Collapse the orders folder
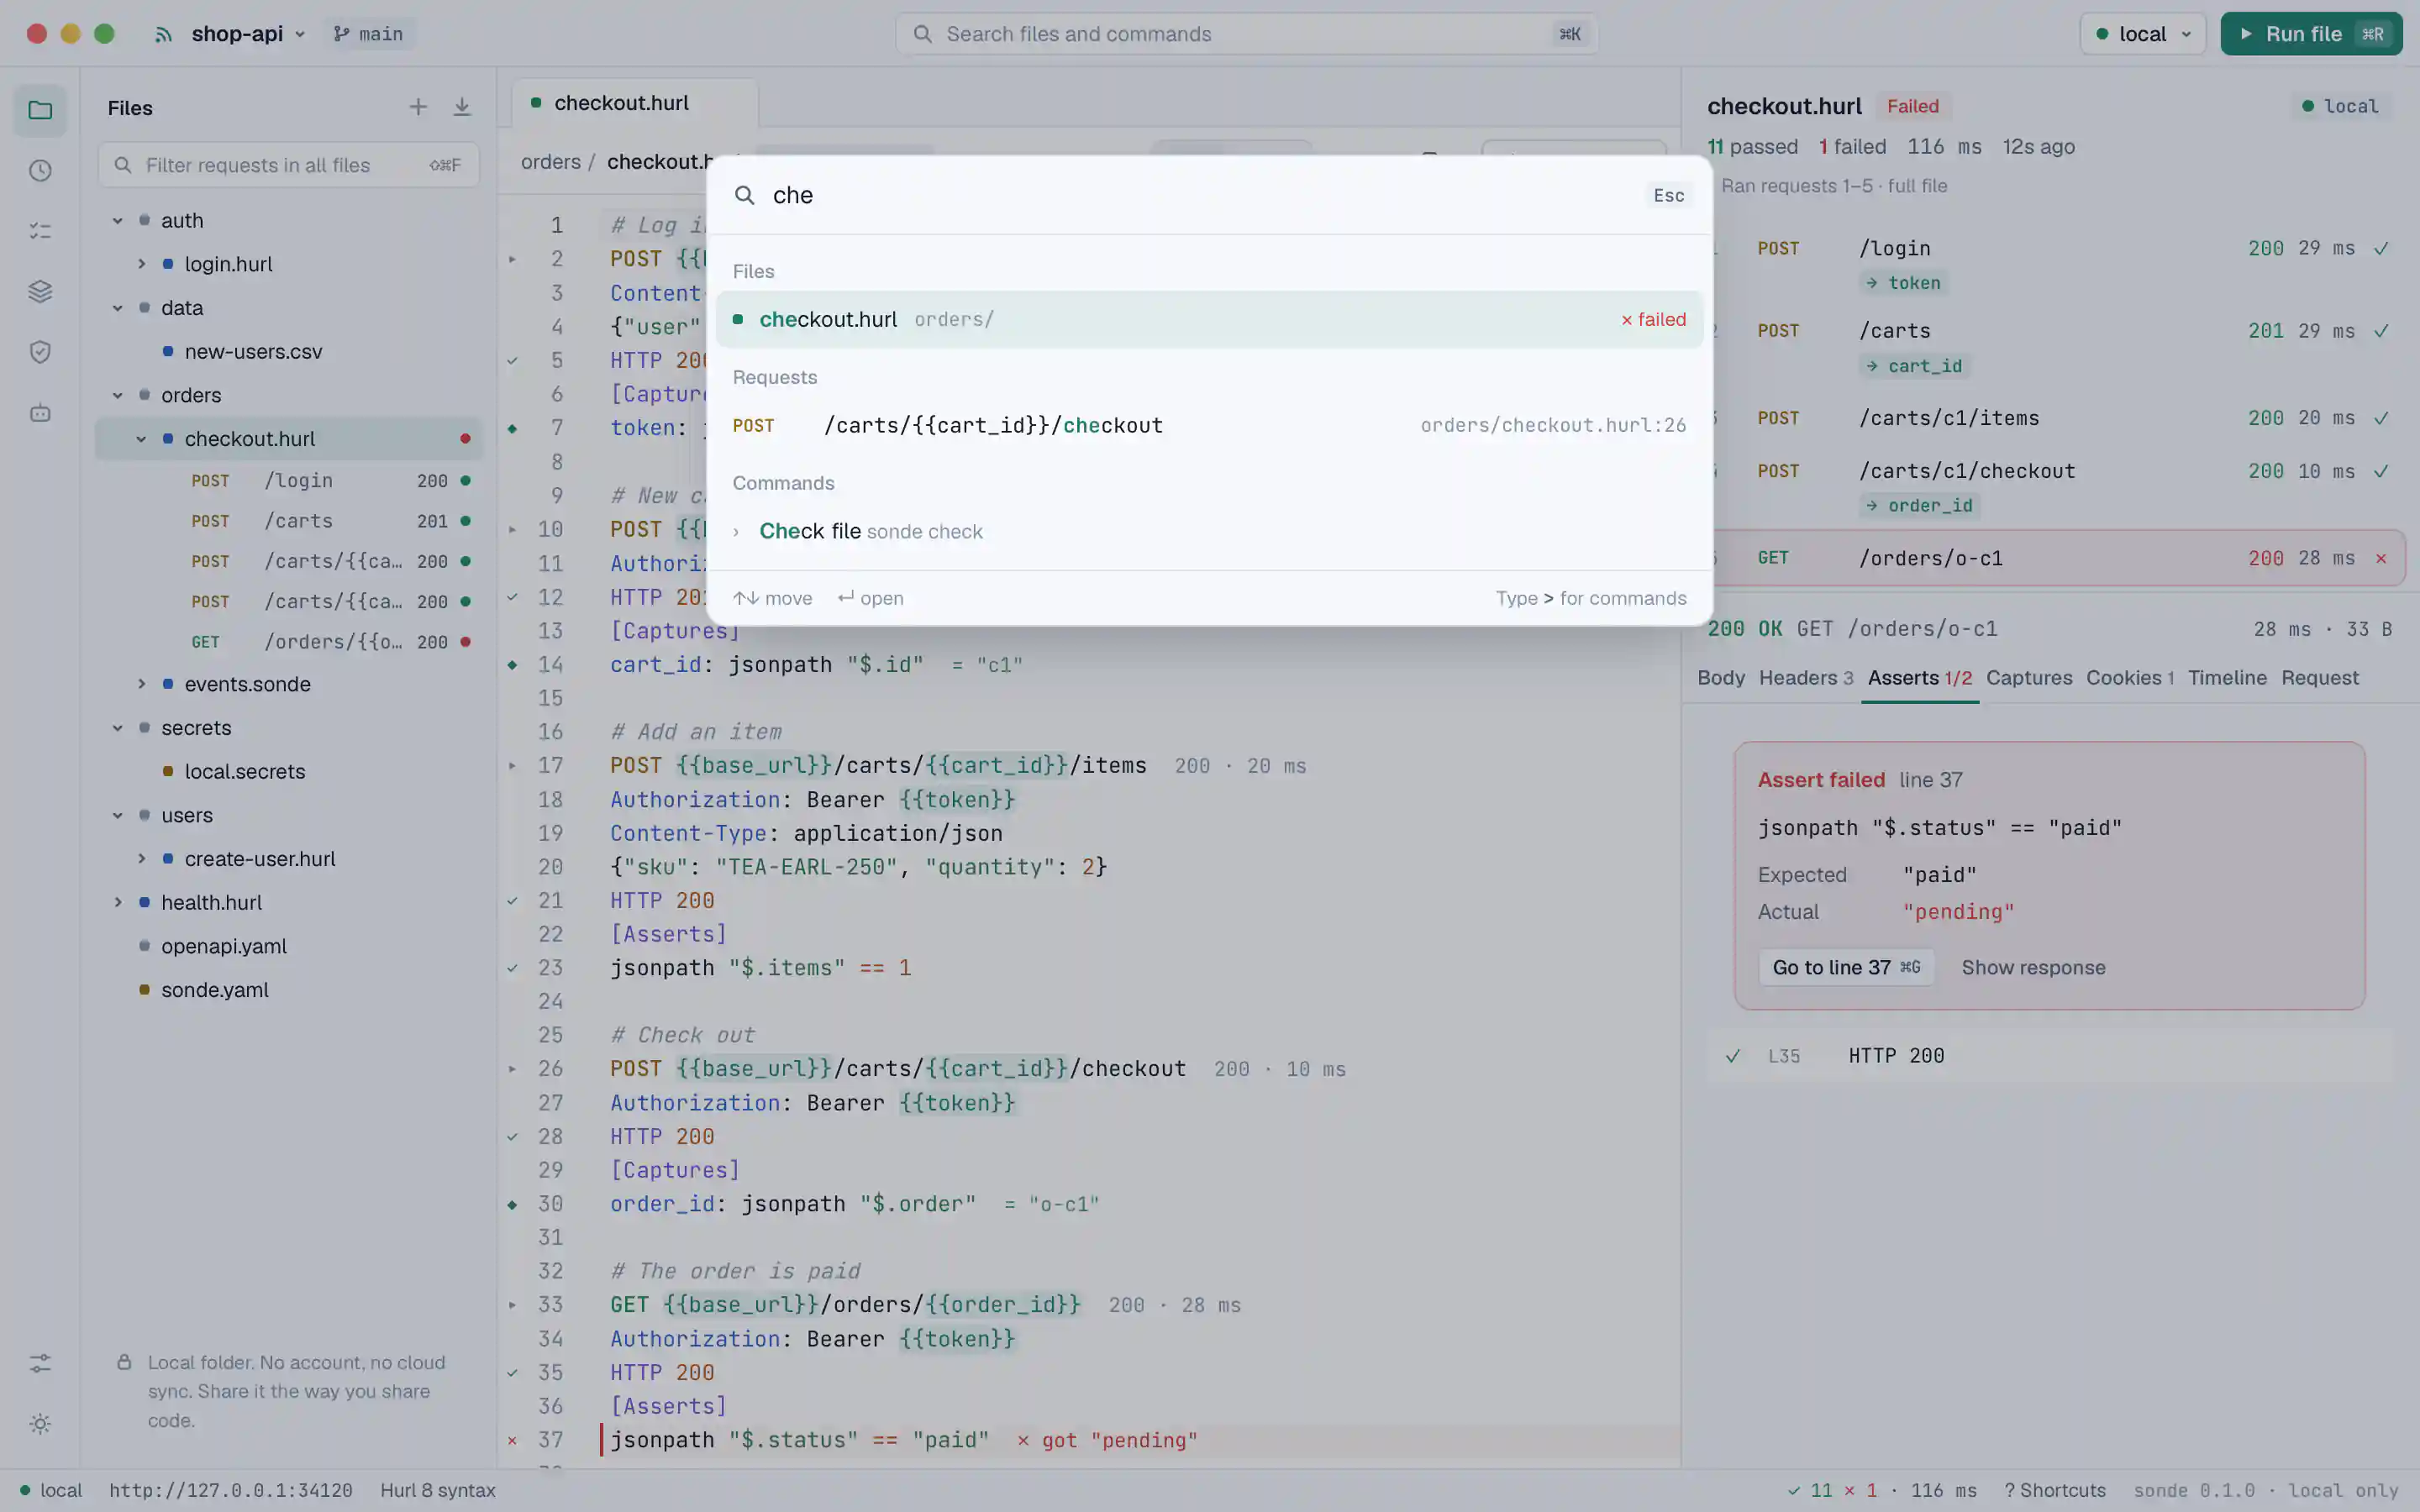 click(x=118, y=395)
